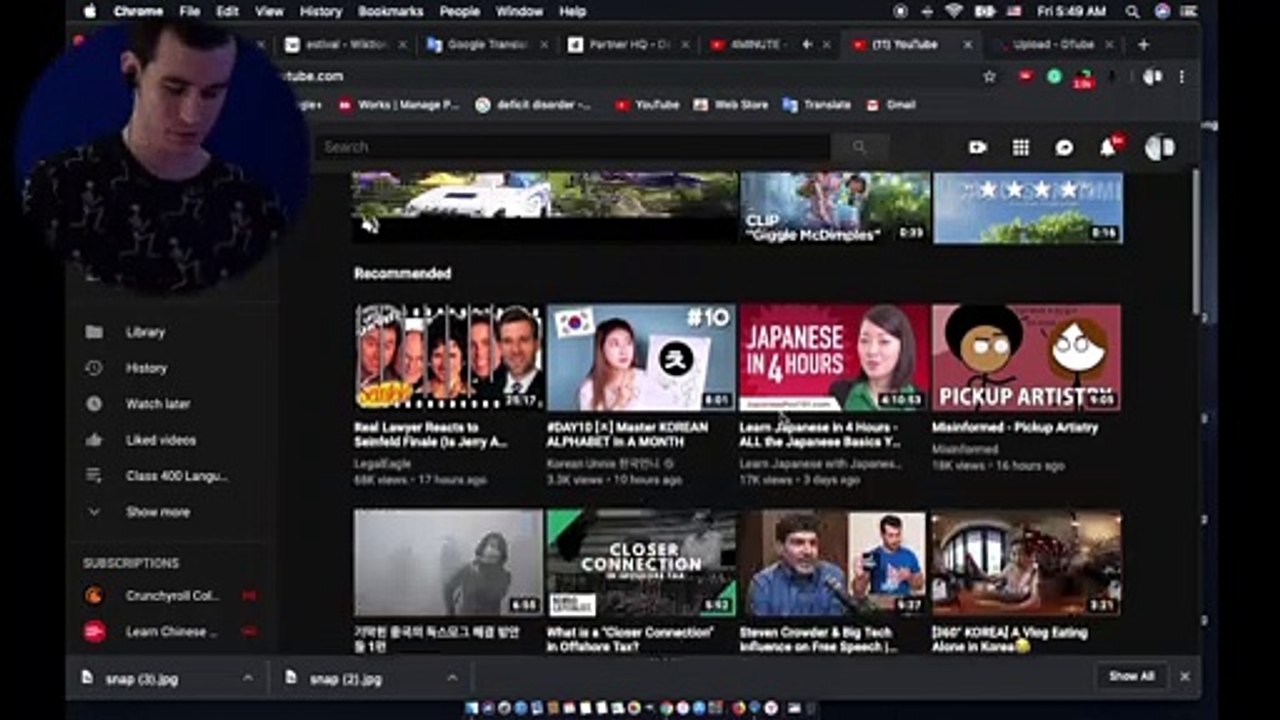This screenshot has width=1280, height=720.
Task: Open the Steven Crowder & Big Tech thumbnail
Action: pos(833,563)
